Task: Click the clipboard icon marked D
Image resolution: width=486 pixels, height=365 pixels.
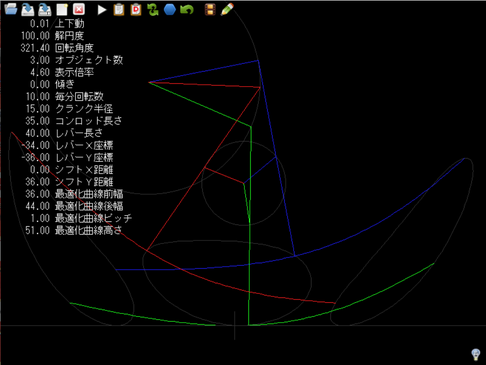Action: point(136,9)
